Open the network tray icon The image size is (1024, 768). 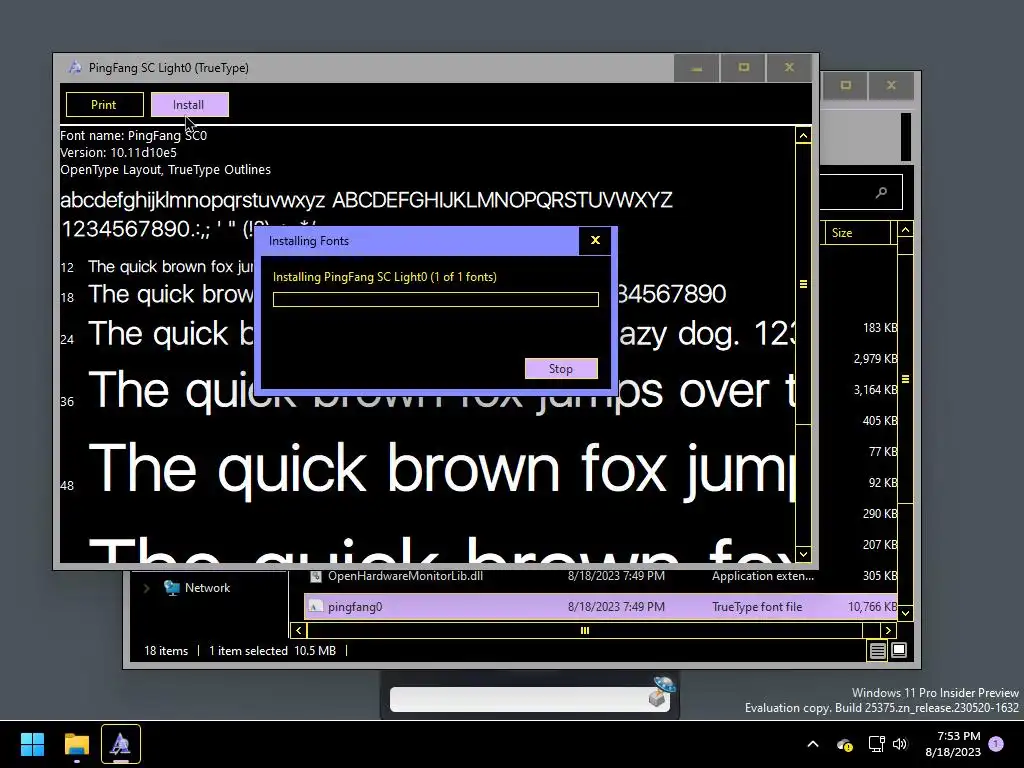tap(876, 744)
